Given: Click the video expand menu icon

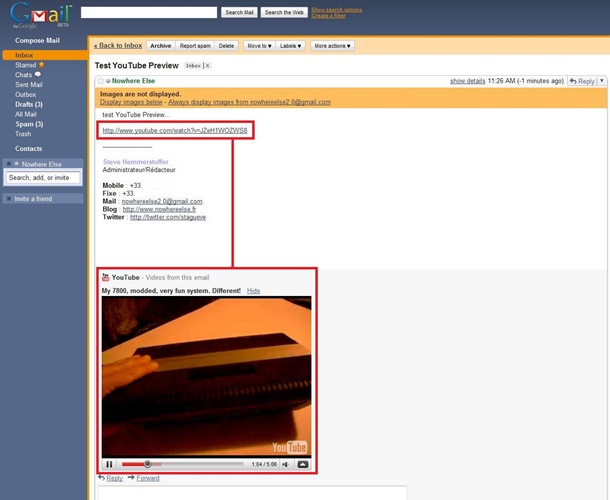Looking at the screenshot, I should coord(303,464).
